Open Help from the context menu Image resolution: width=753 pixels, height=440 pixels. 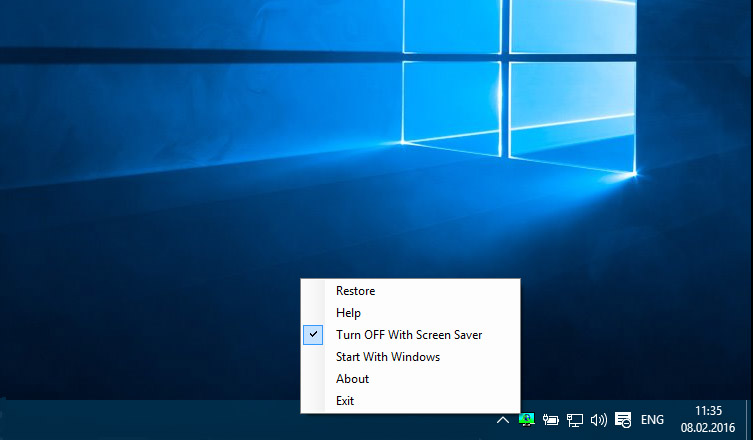click(411, 313)
